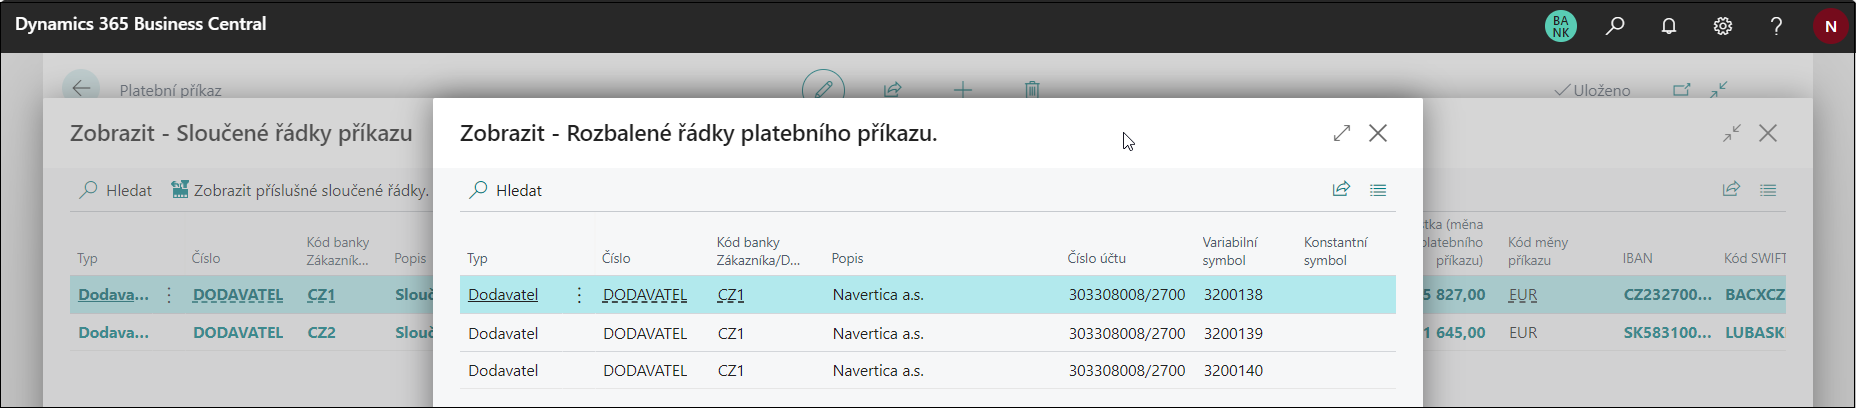
Task: Toggle list view icon in Sloučené řádky window
Action: click(x=1768, y=190)
